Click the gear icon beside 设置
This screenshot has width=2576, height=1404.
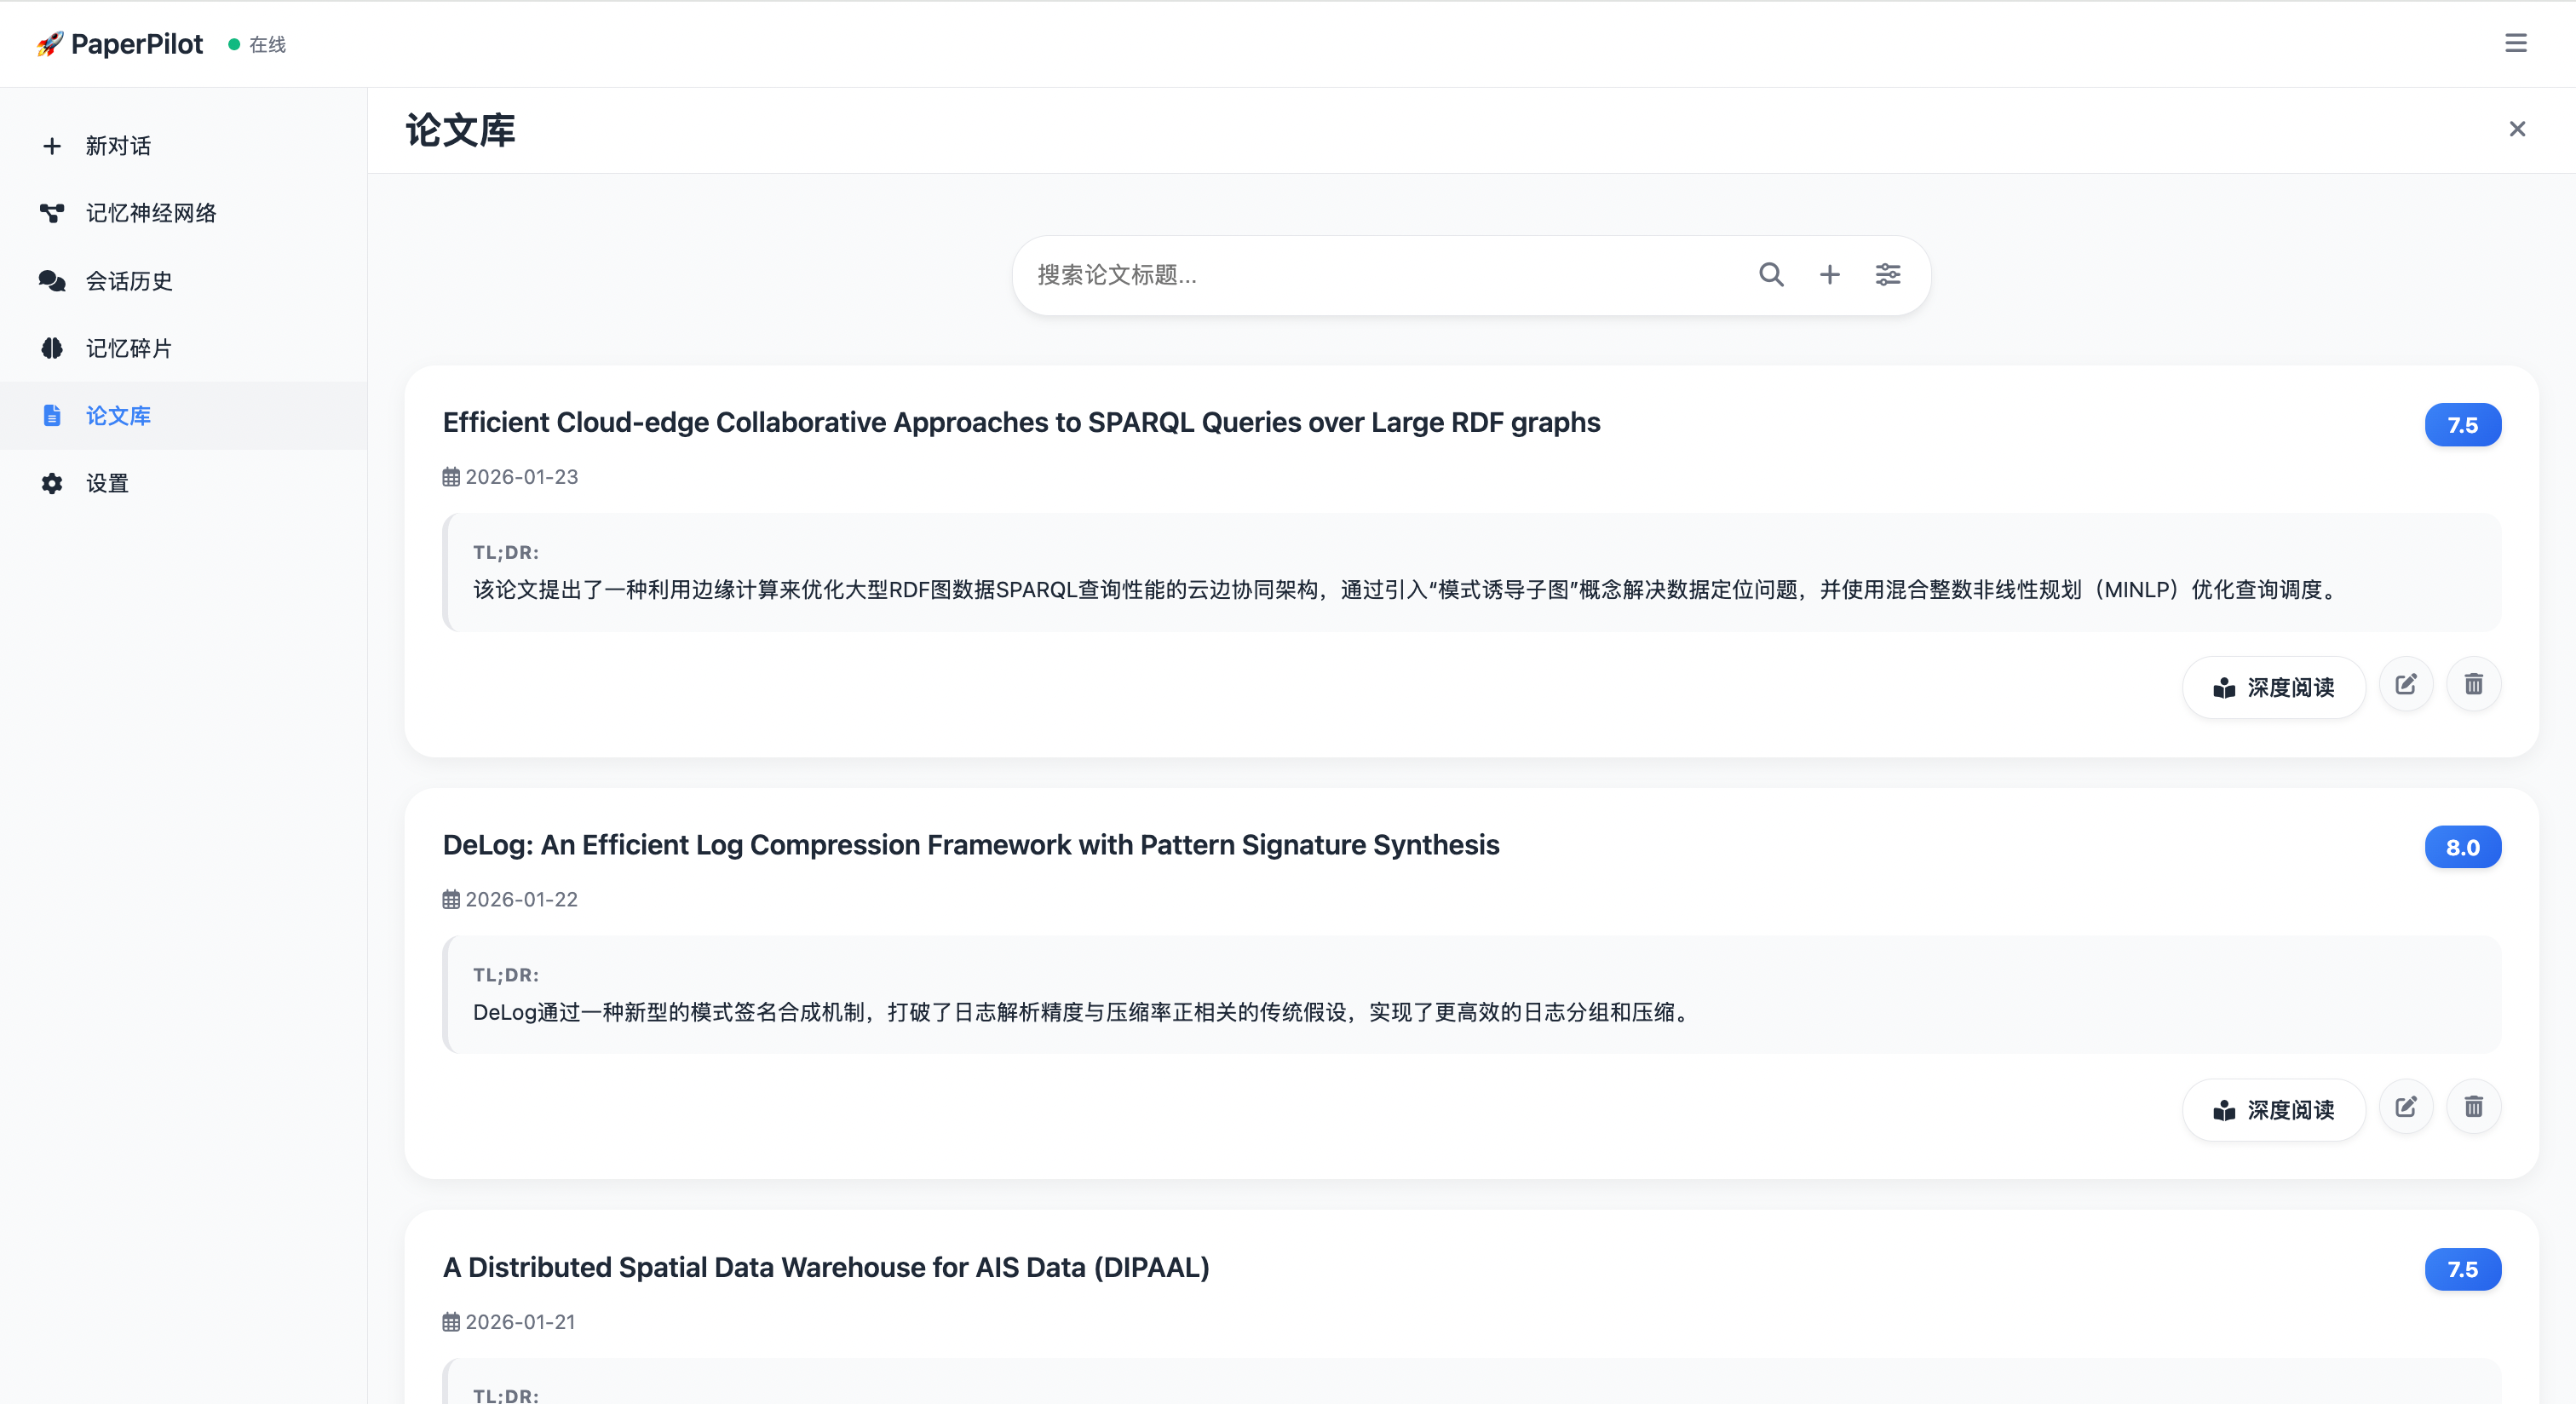[x=52, y=483]
